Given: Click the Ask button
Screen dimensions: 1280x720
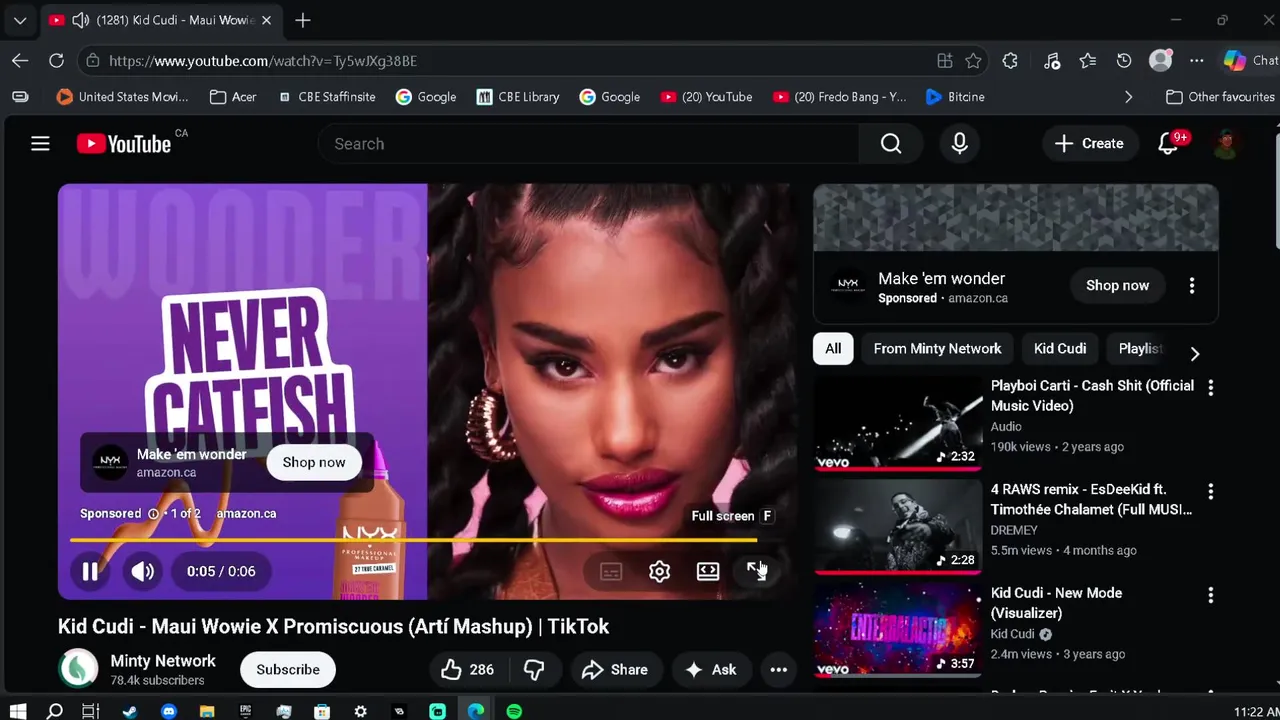Looking at the screenshot, I should click(x=711, y=670).
